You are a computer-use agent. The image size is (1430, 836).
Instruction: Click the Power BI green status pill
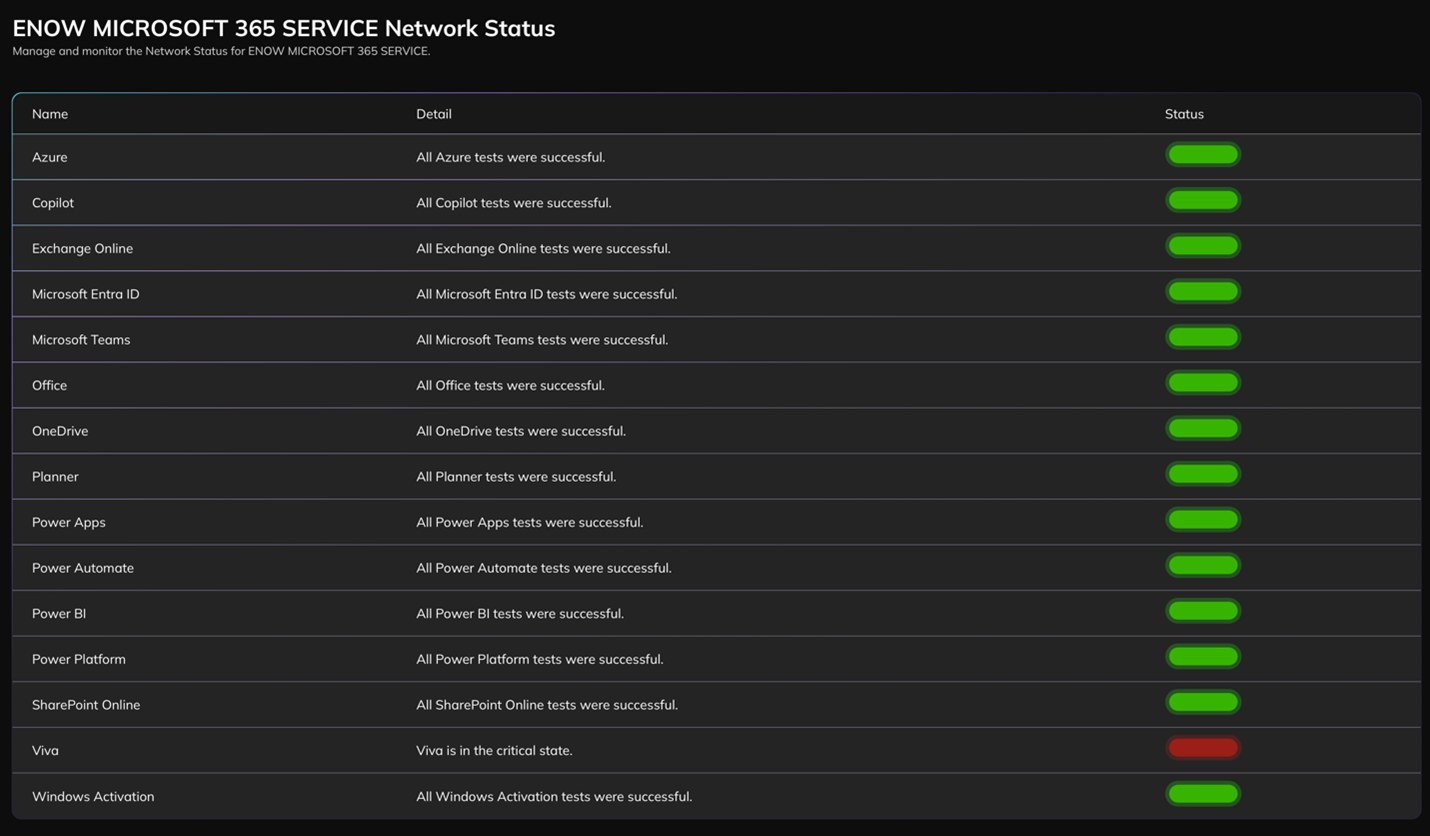tap(1203, 611)
